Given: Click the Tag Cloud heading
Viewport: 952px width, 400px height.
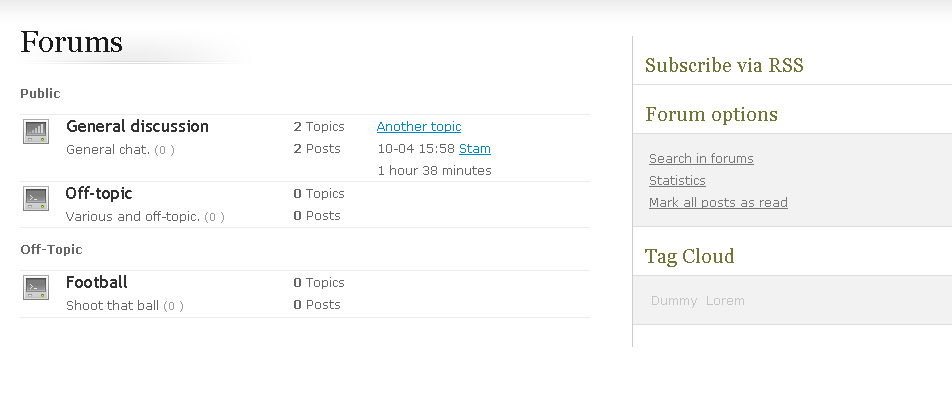Looking at the screenshot, I should click(689, 257).
